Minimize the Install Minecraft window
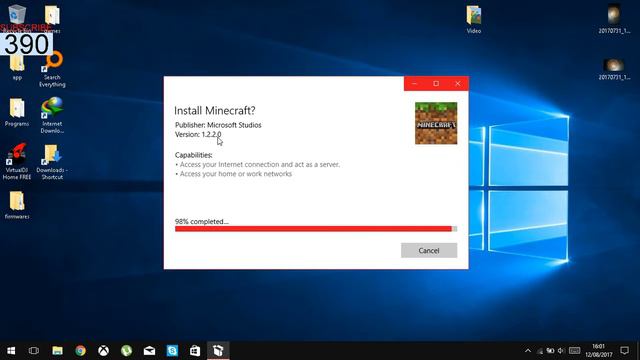This screenshot has width=640, height=360. coord(414,83)
